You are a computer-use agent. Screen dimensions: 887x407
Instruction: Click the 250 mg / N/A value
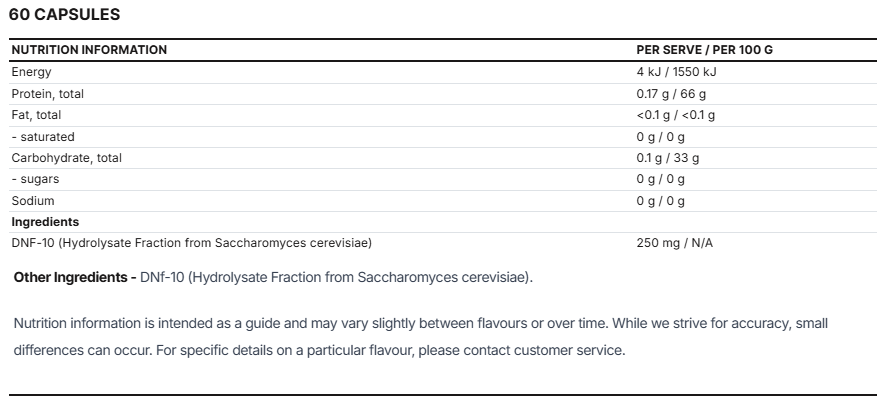674,243
